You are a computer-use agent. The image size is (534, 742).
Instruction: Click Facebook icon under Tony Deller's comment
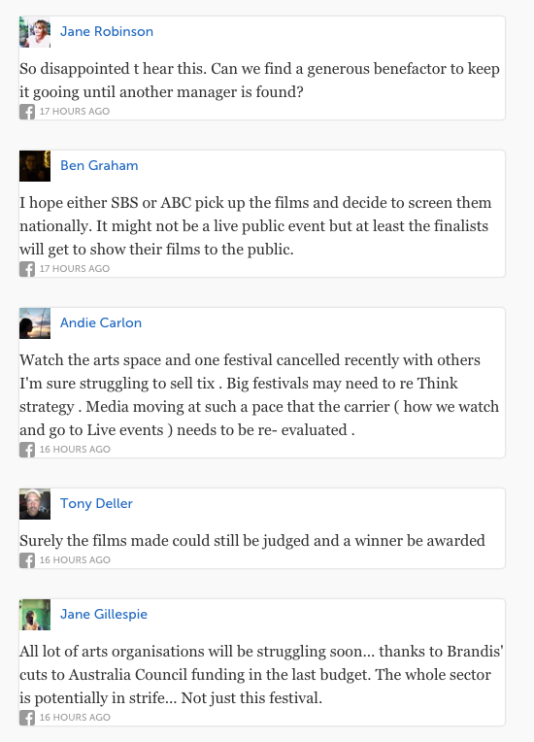click(27, 560)
